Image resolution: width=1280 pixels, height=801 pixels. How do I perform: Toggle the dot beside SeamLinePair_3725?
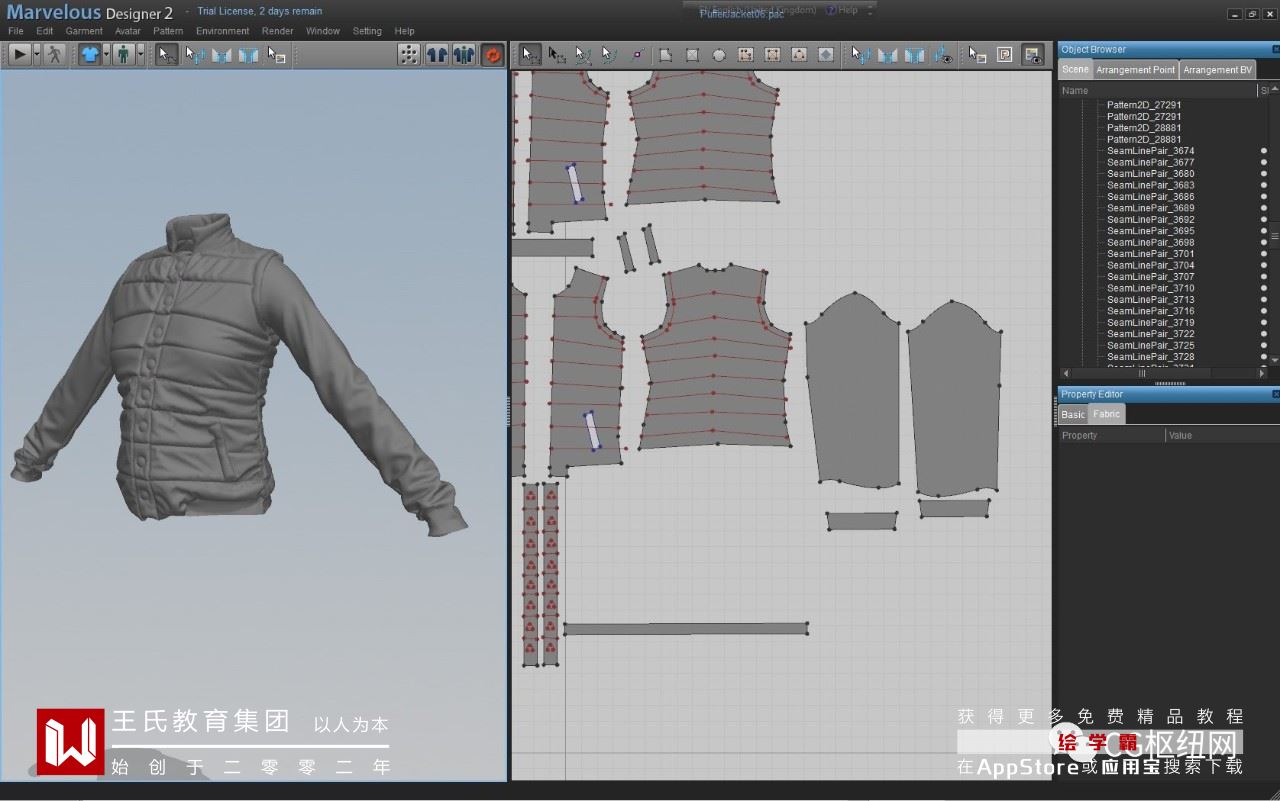tap(1264, 346)
